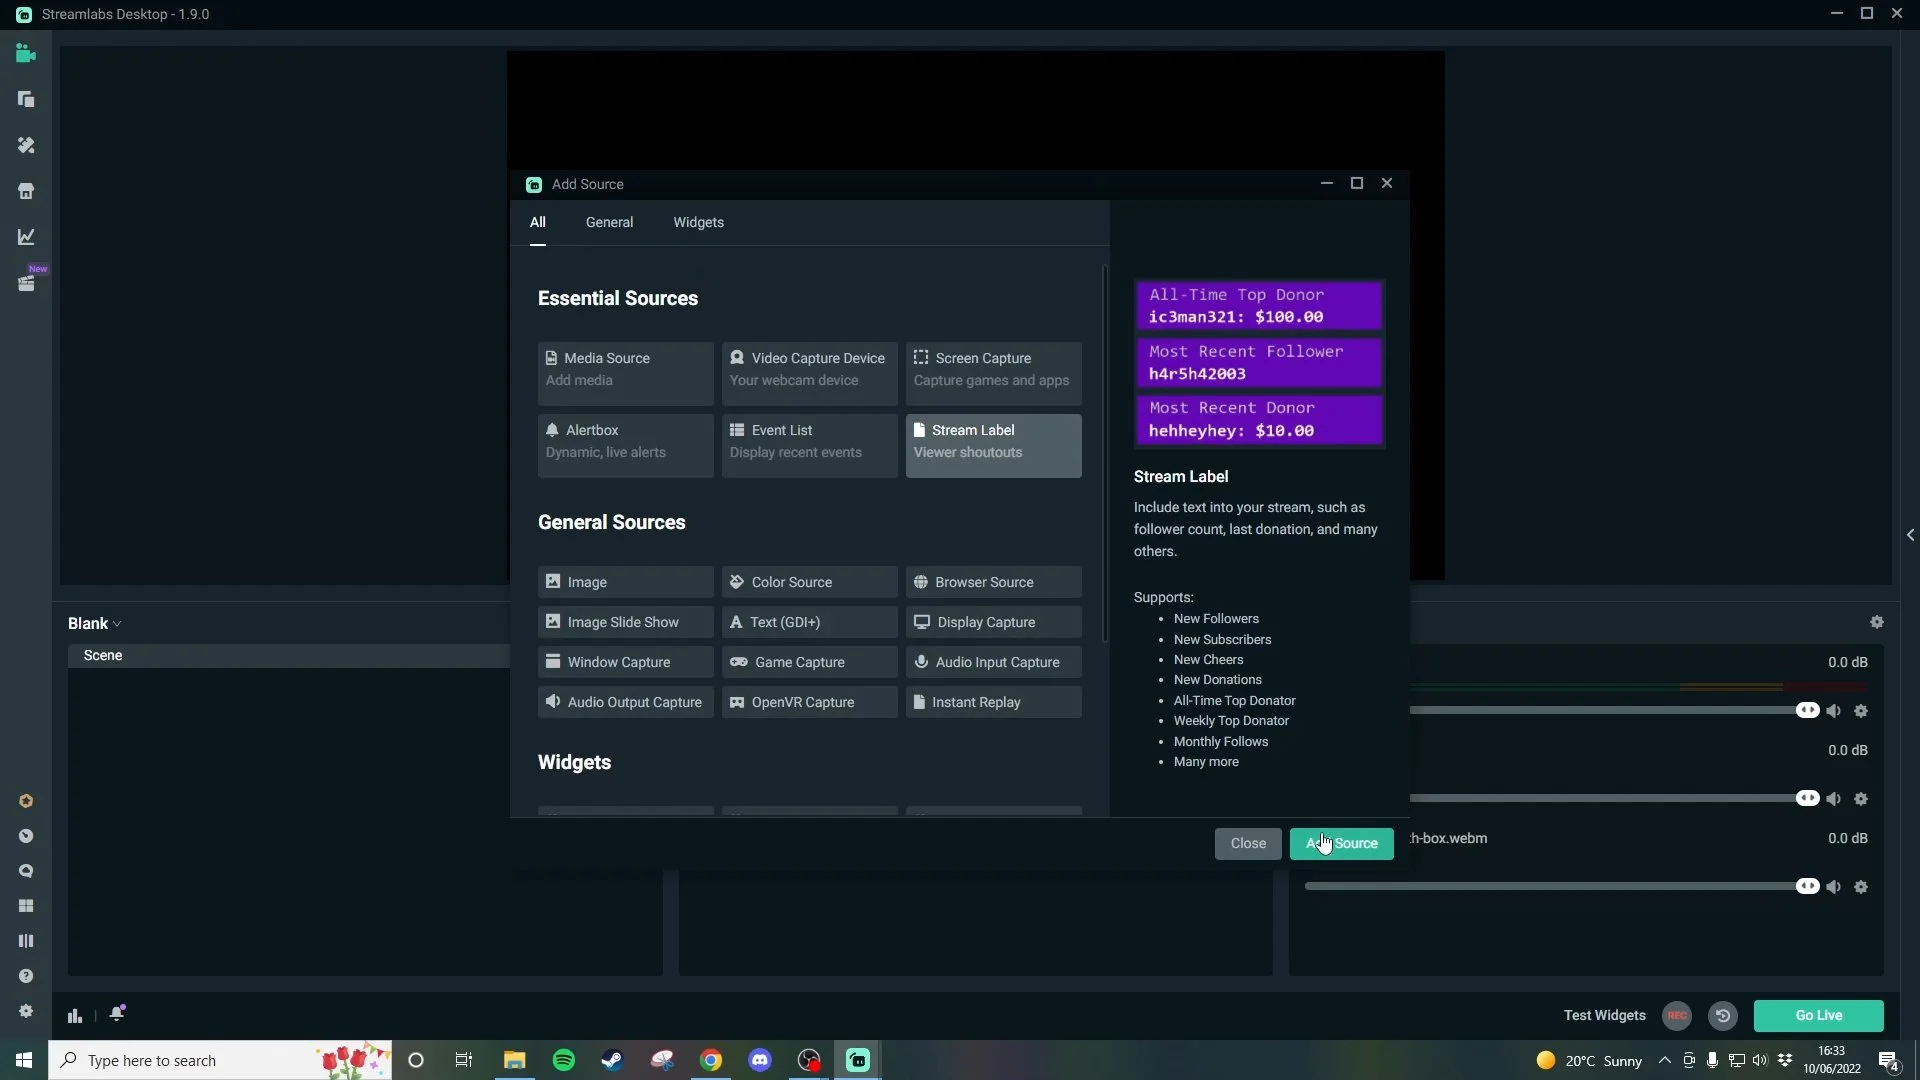The width and height of the screenshot is (1920, 1080).
Task: Choose the Image Slide Show source
Action: [x=626, y=622]
